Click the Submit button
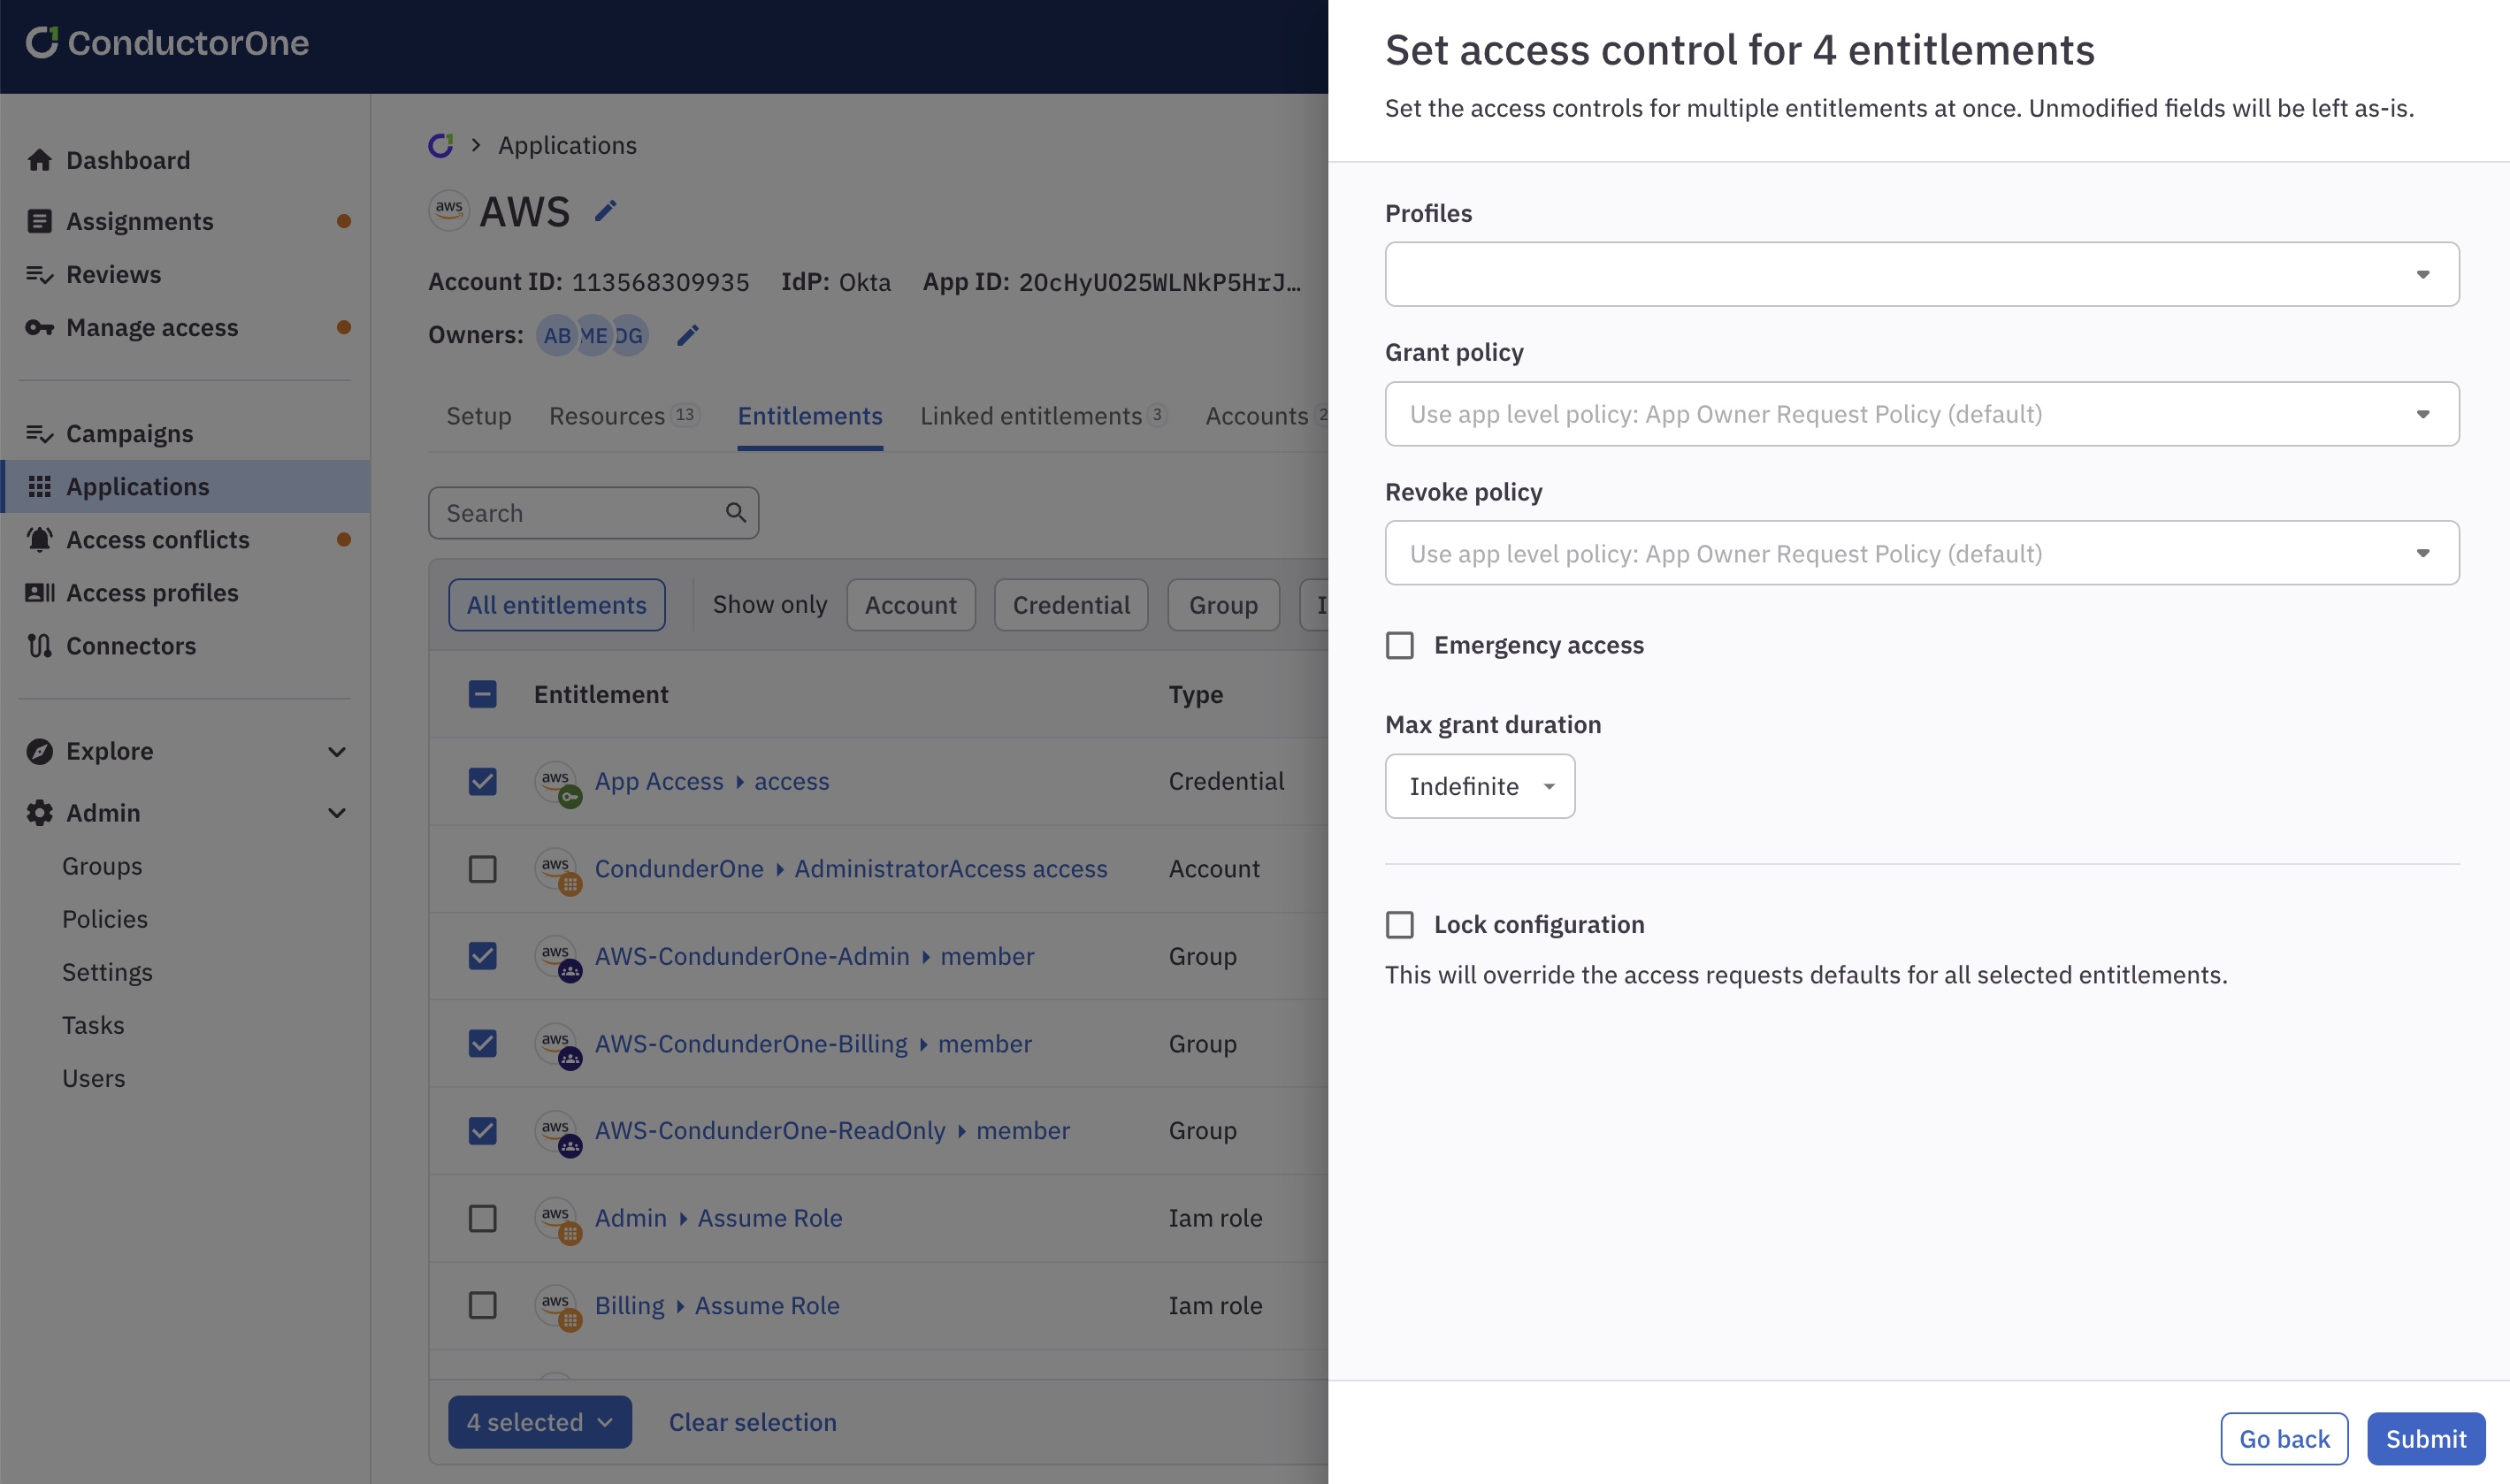This screenshot has height=1484, width=2510. (2425, 1439)
